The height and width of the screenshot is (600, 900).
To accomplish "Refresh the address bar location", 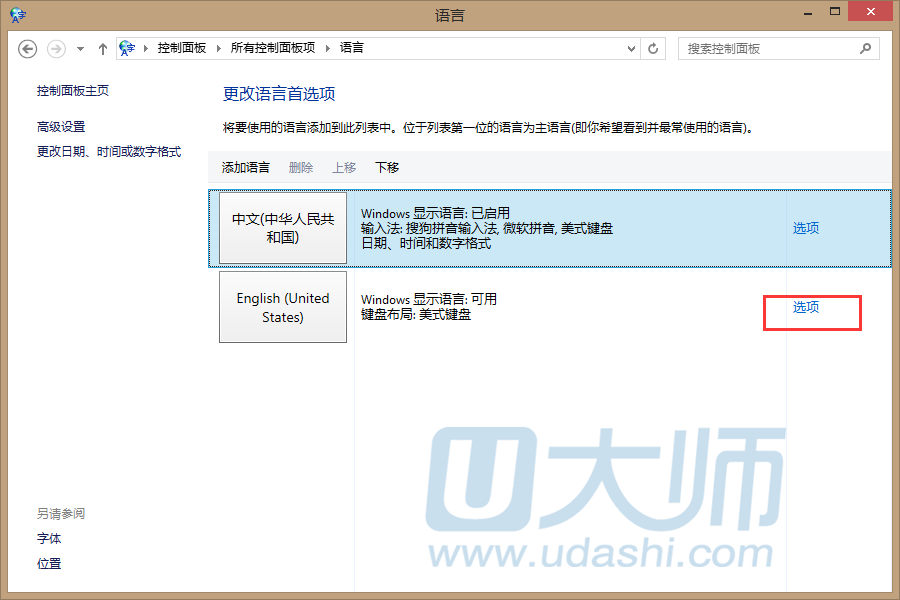I will pyautogui.click(x=654, y=48).
